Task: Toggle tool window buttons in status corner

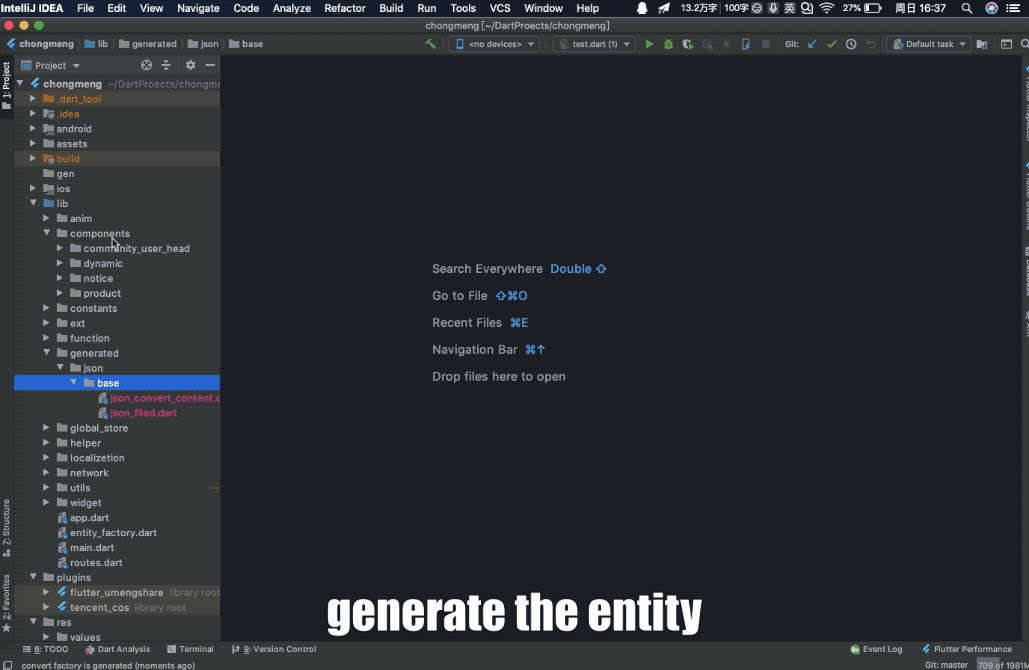Action: pyautogui.click(x=8, y=665)
